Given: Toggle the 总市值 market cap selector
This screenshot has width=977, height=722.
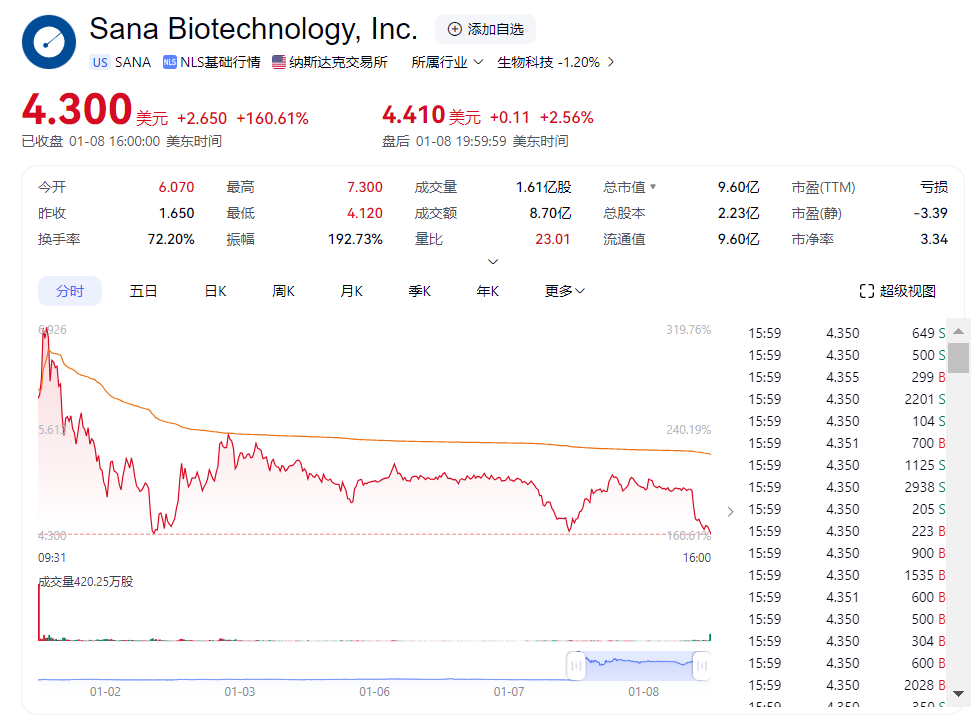Looking at the screenshot, I should point(653,187).
